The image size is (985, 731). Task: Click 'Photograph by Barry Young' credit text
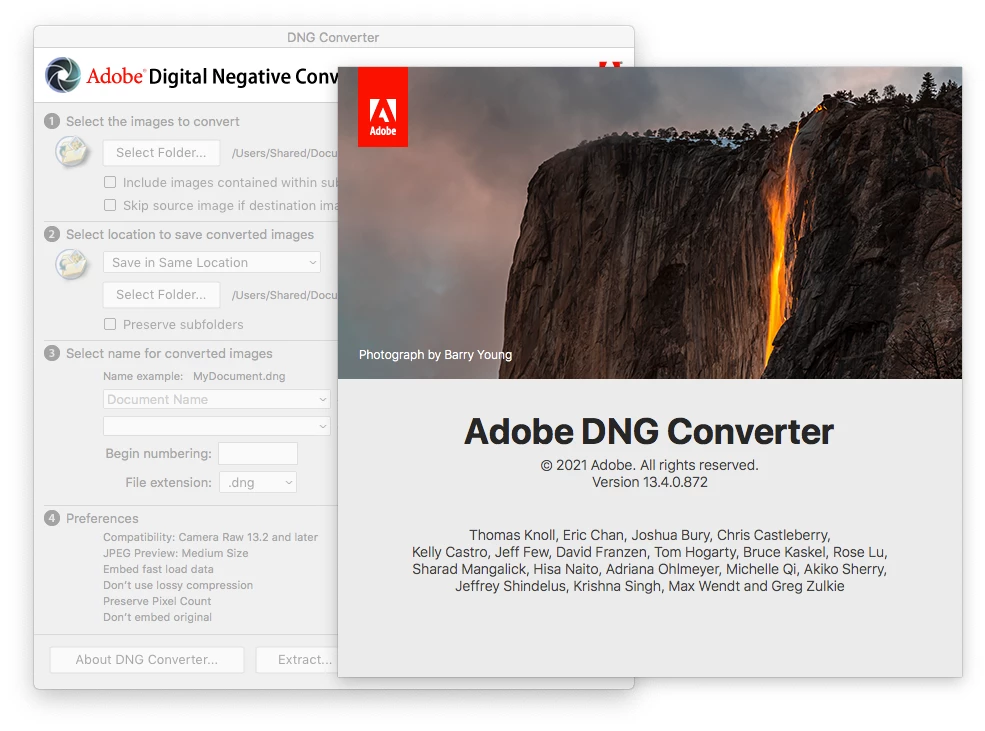coord(435,355)
